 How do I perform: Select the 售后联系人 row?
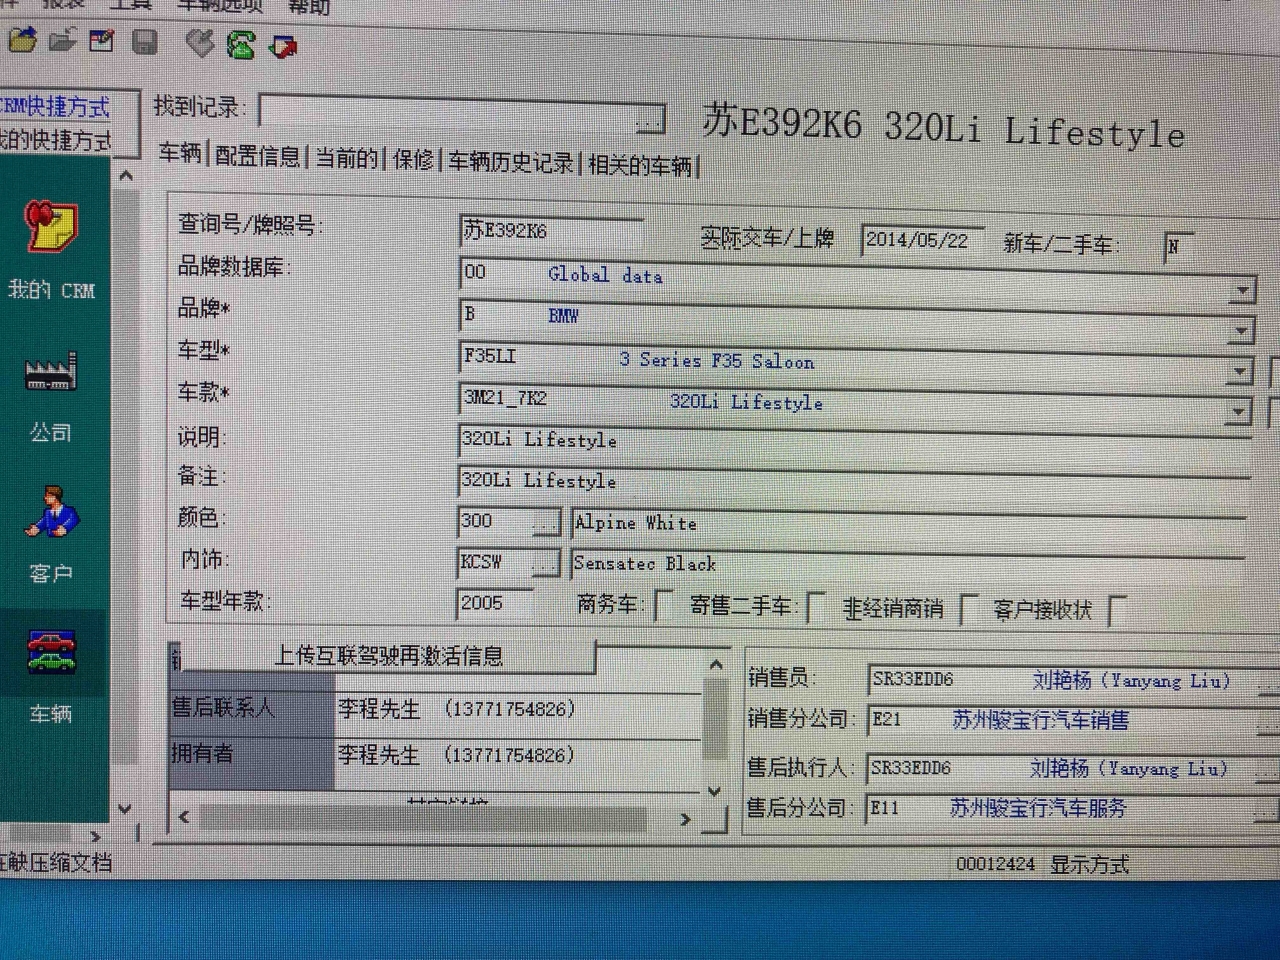click(436, 709)
